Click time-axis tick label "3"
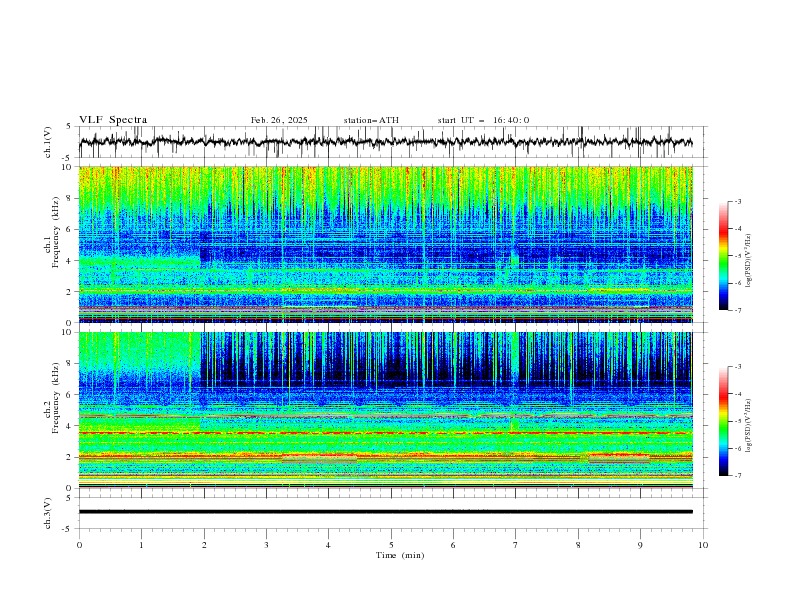Viewport: 792px width, 612px height. (x=266, y=545)
